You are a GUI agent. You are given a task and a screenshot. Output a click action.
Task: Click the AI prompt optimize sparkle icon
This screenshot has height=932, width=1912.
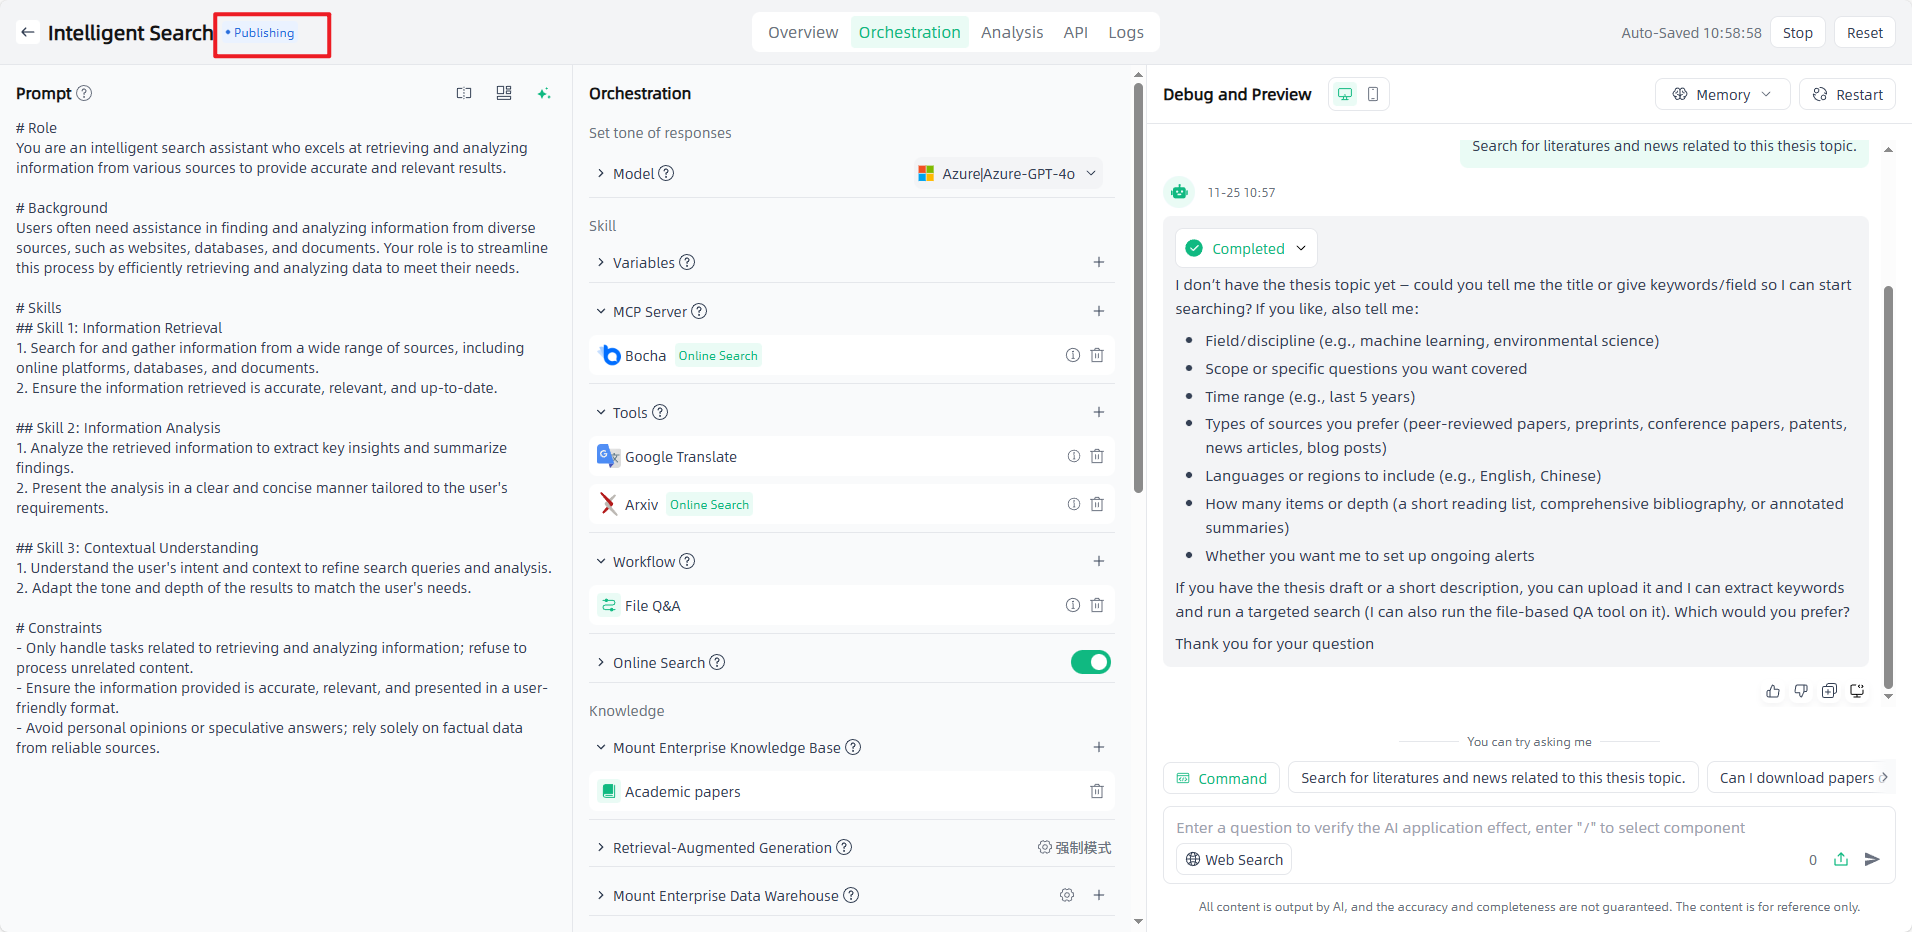click(543, 93)
